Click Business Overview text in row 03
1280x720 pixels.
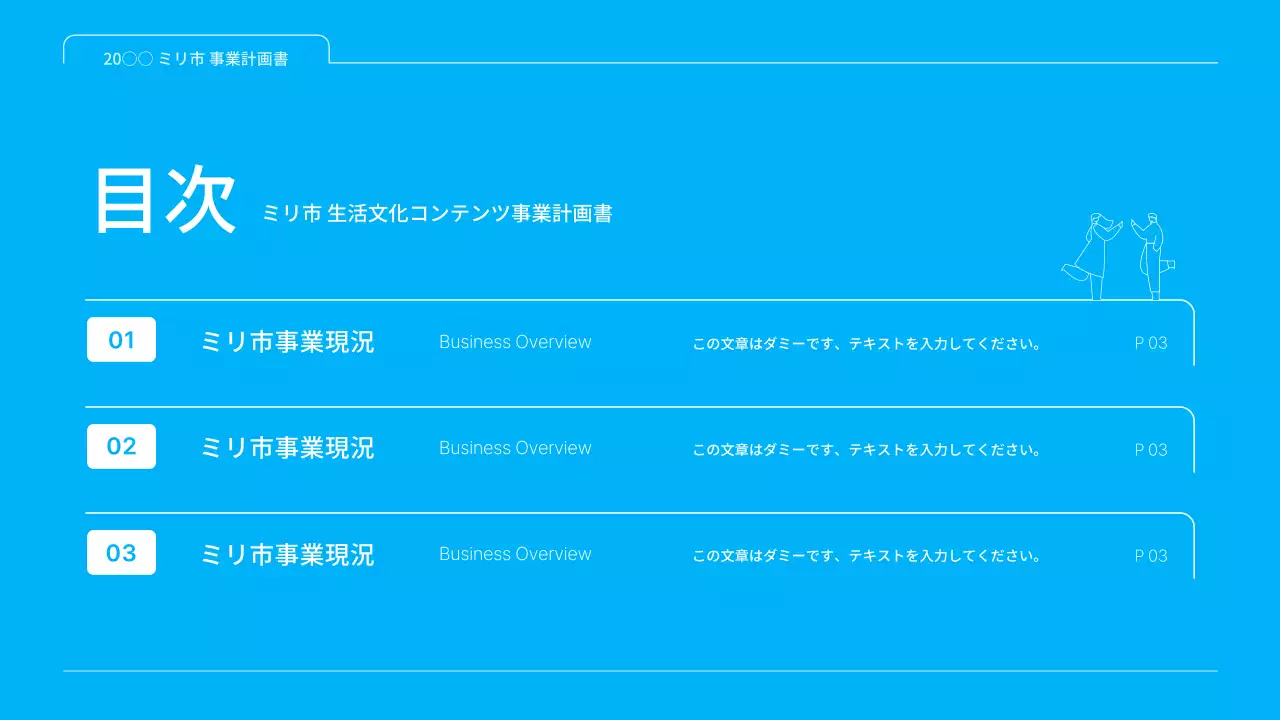tap(515, 554)
